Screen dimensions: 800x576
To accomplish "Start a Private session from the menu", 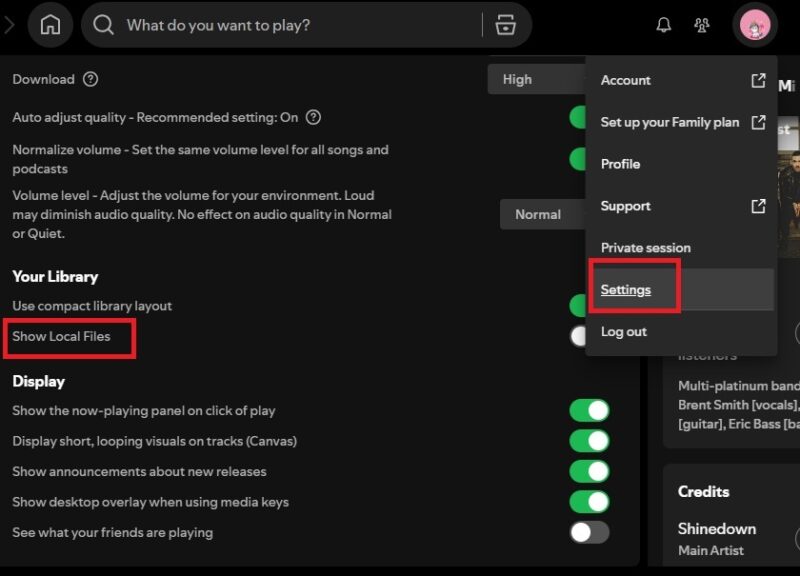I will (x=645, y=247).
